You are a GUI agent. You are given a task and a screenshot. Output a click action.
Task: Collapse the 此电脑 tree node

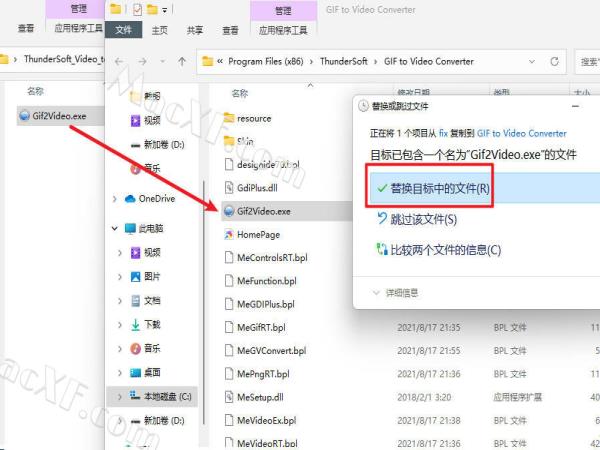[x=117, y=228]
